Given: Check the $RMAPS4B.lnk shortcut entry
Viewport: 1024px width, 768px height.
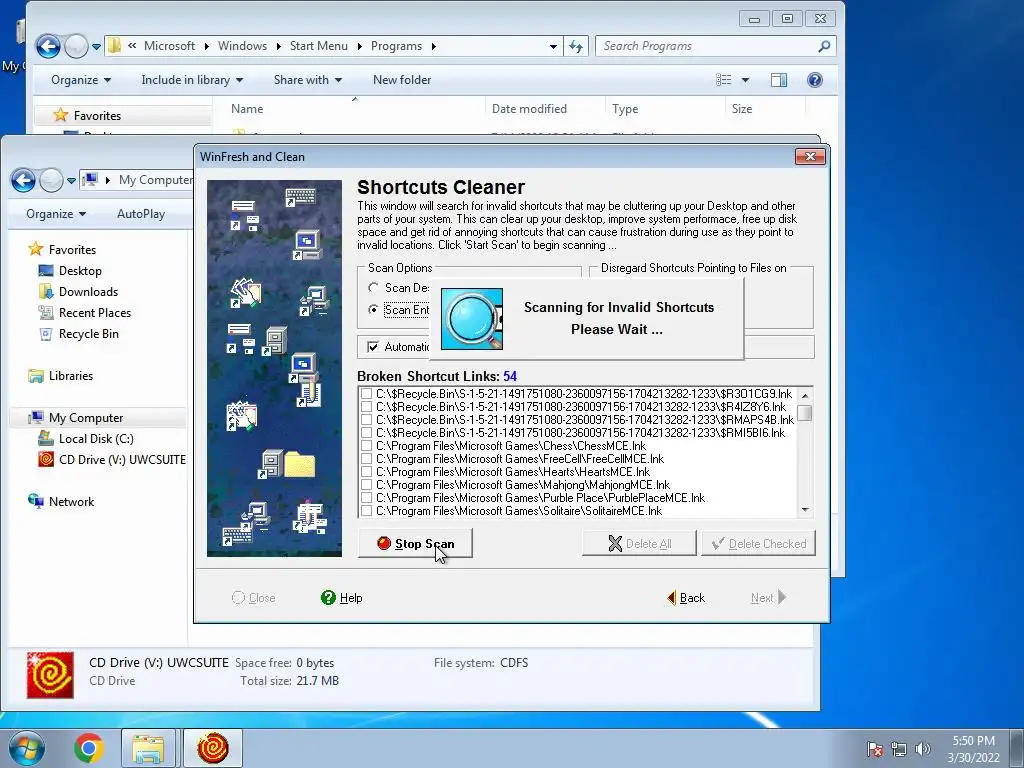Looking at the screenshot, I should tap(366, 420).
